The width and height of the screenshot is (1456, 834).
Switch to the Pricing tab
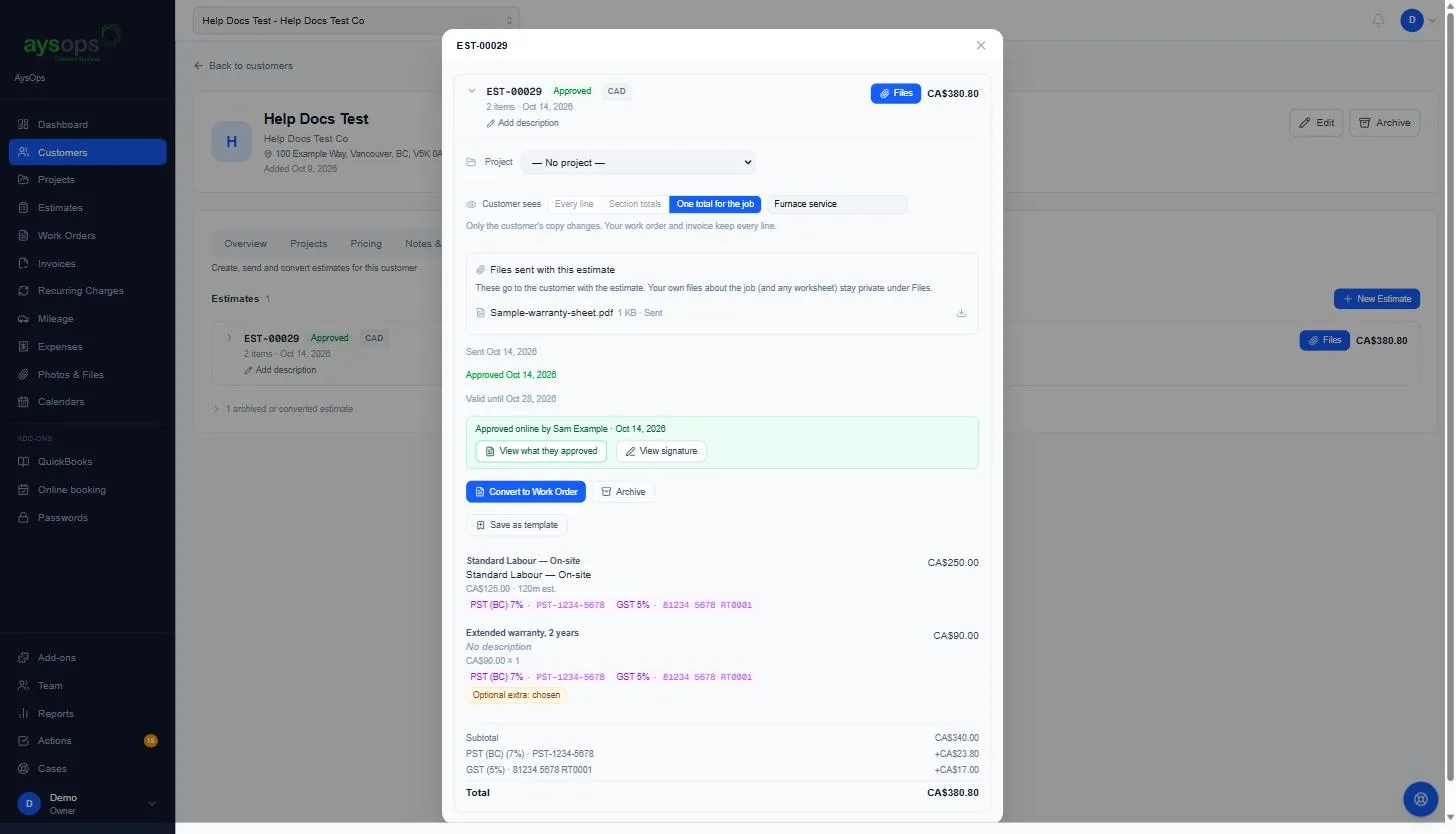[366, 244]
